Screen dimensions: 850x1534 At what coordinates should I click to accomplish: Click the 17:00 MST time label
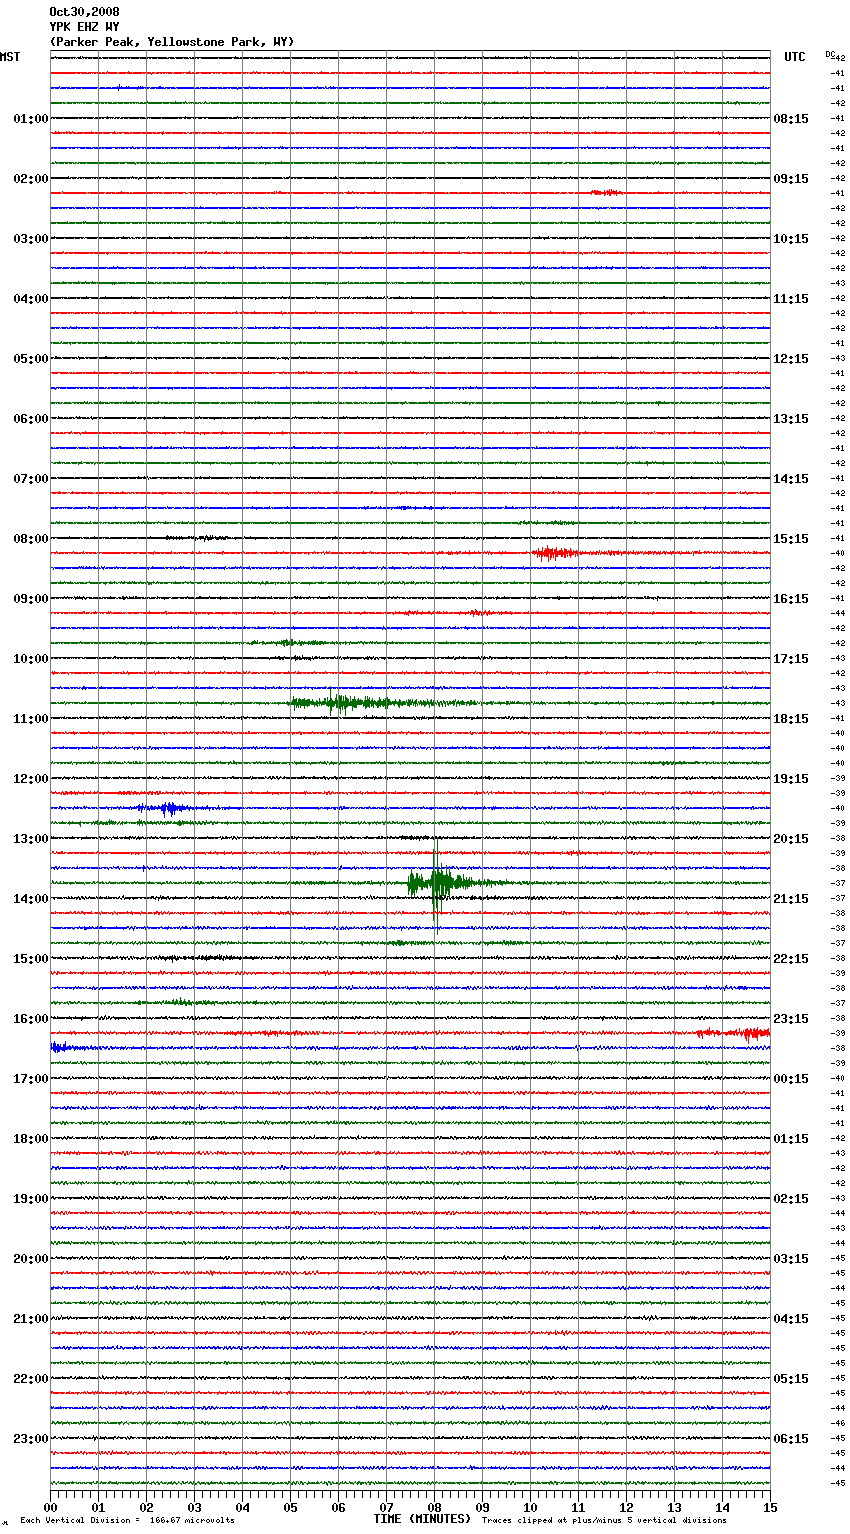(31, 1079)
